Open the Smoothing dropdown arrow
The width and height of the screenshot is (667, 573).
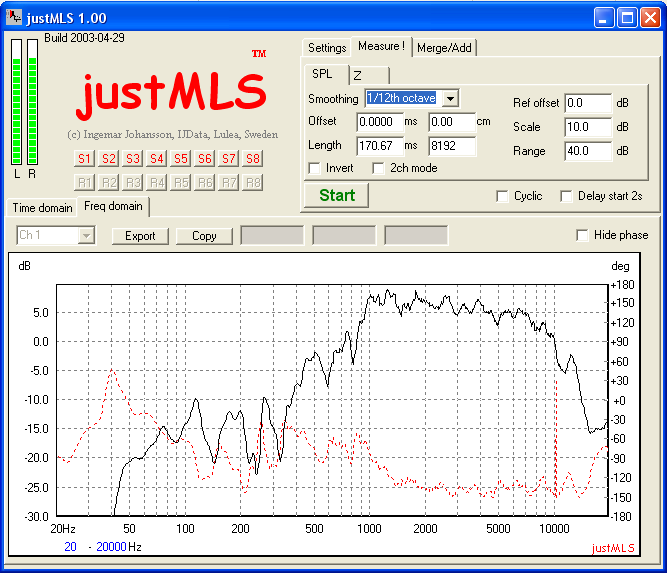tap(450, 99)
